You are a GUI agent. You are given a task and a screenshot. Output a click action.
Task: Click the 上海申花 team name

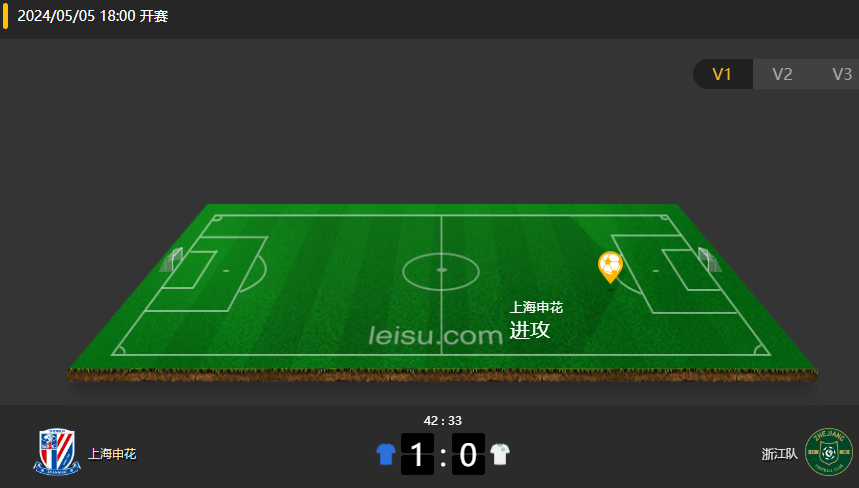(x=112, y=454)
